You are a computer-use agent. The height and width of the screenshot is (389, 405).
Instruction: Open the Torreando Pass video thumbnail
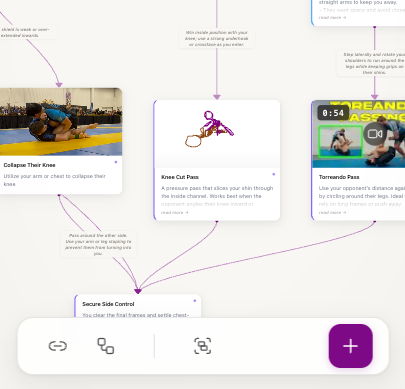coord(359,134)
